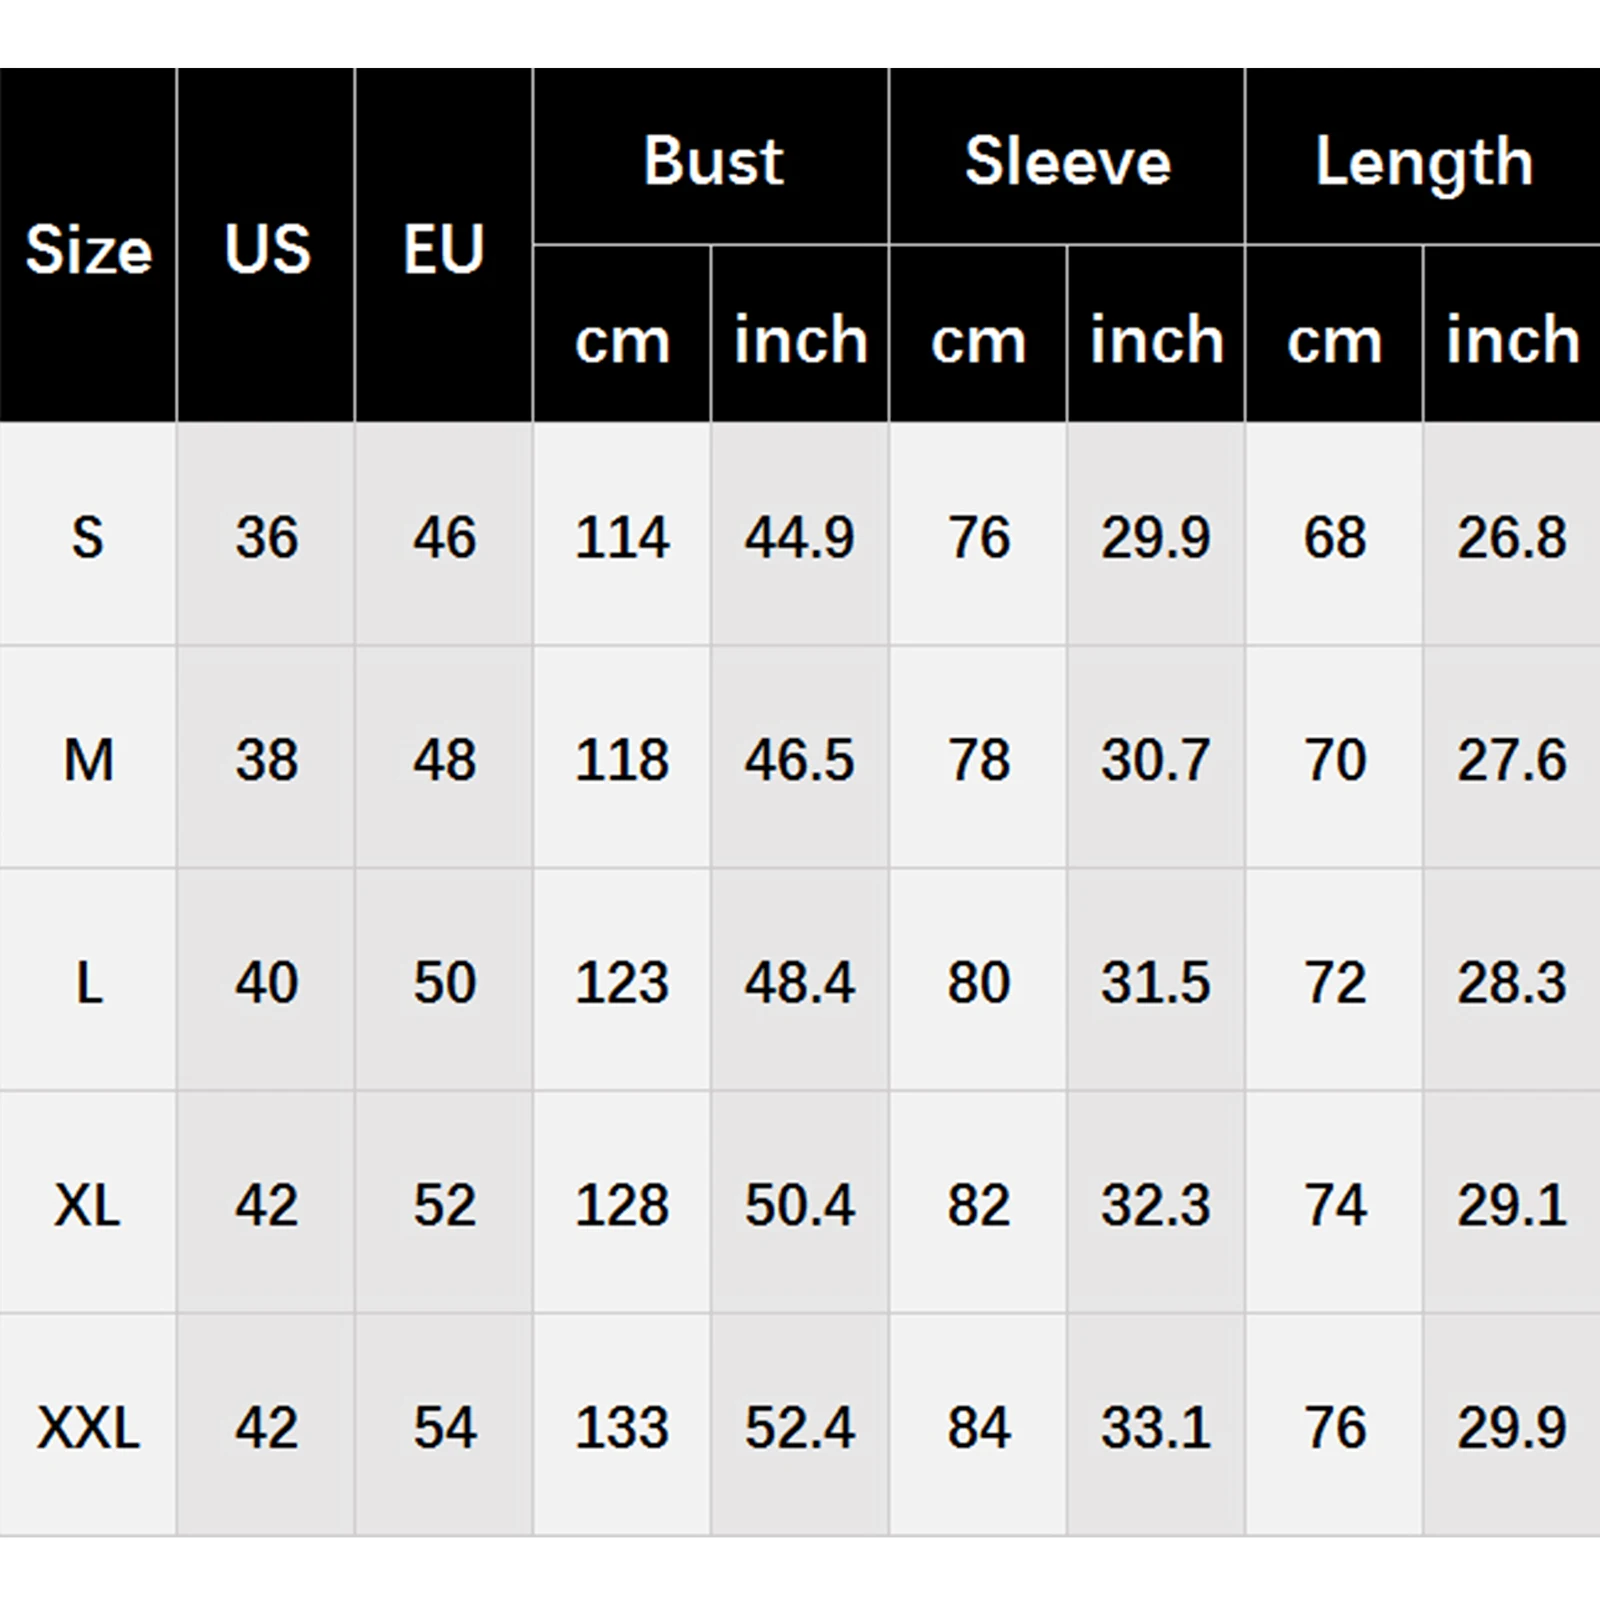The image size is (1600, 1600).
Task: Click the inch subheader under Sleeve
Action: 1156,340
